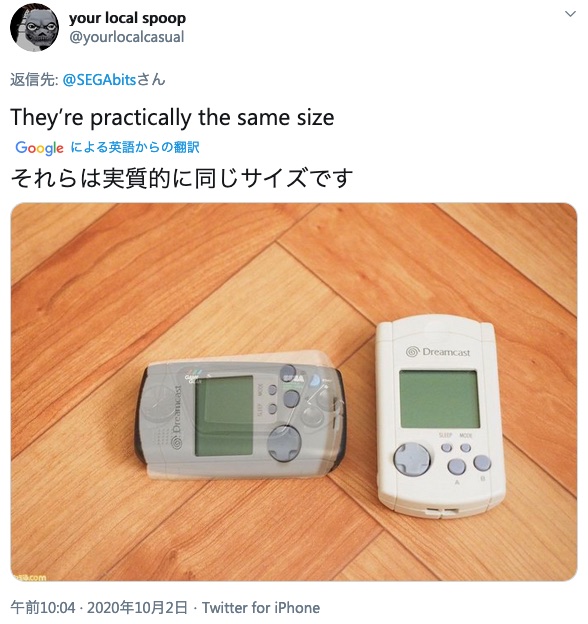Image resolution: width=588 pixels, height=624 pixels.
Task: Click the Dreamcast logo on white VMU
Action: [438, 352]
